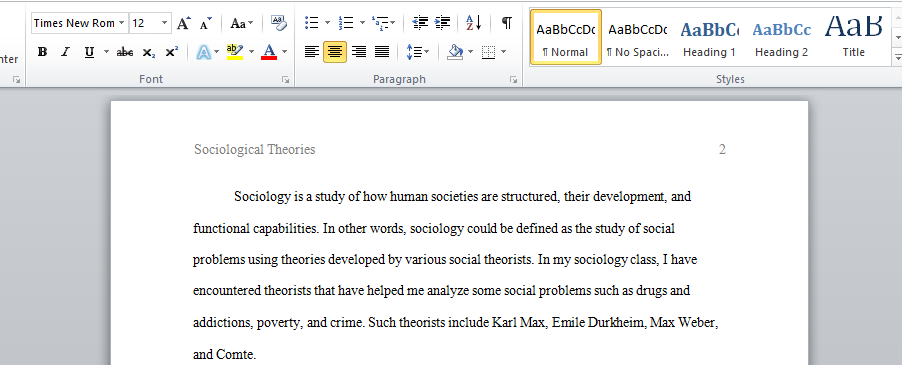Toggle Subscript formatting
The image size is (902, 365).
148,52
